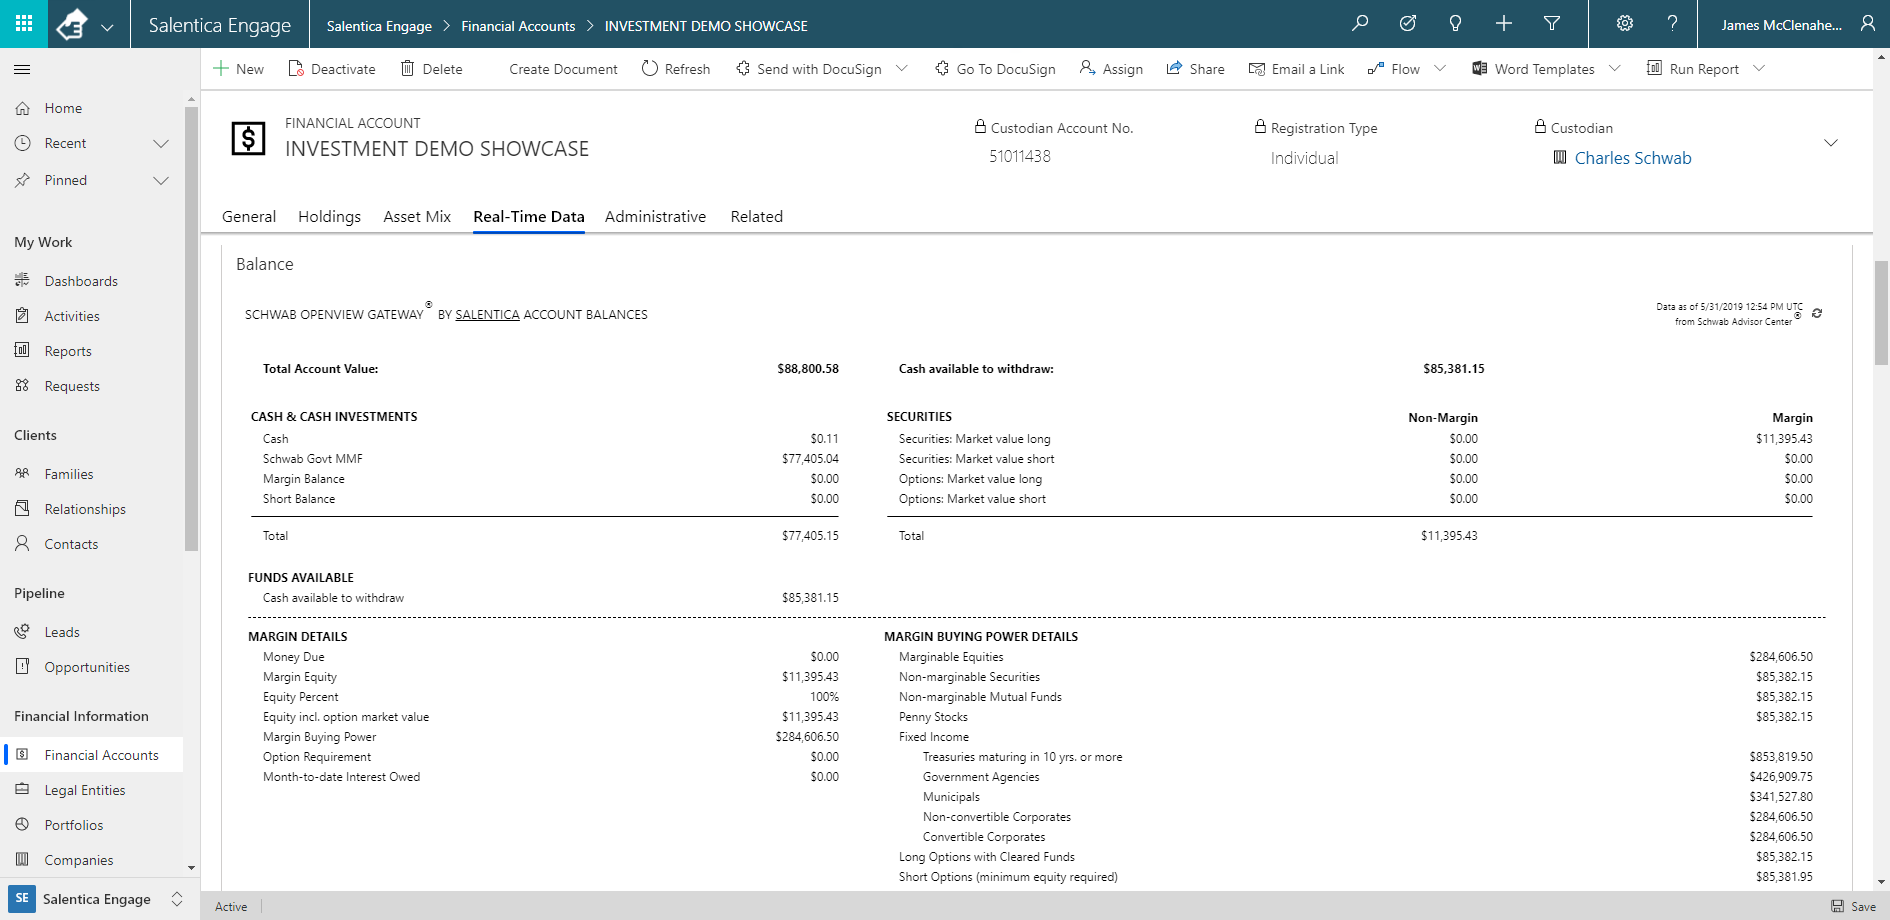This screenshot has width=1890, height=920.
Task: Click the sidebar vertical scrollbar
Action: (191, 329)
